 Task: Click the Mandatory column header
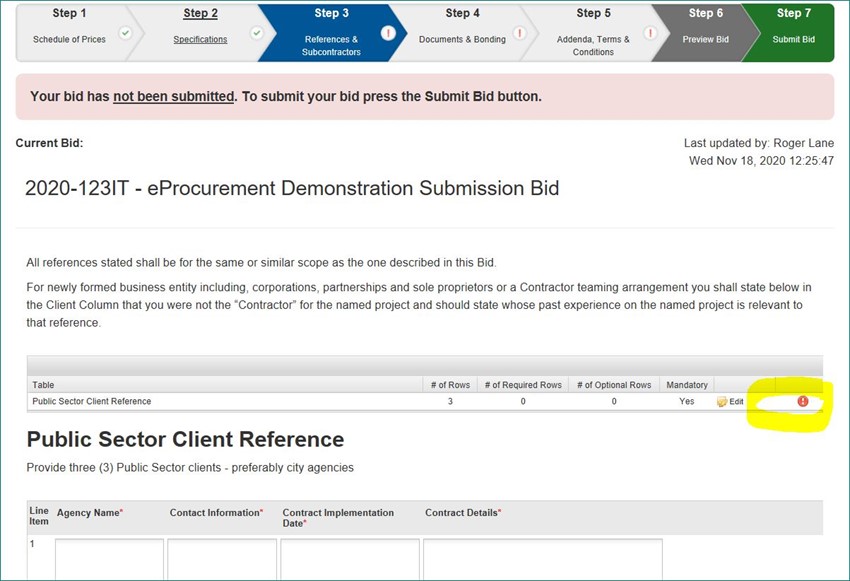coord(687,385)
